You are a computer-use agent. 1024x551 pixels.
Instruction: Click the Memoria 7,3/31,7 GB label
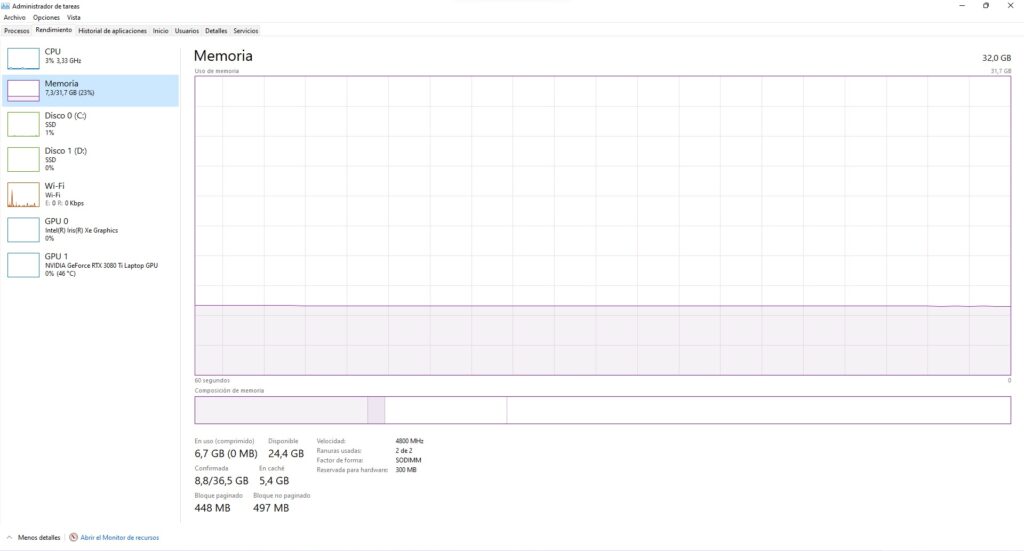pyautogui.click(x=69, y=88)
